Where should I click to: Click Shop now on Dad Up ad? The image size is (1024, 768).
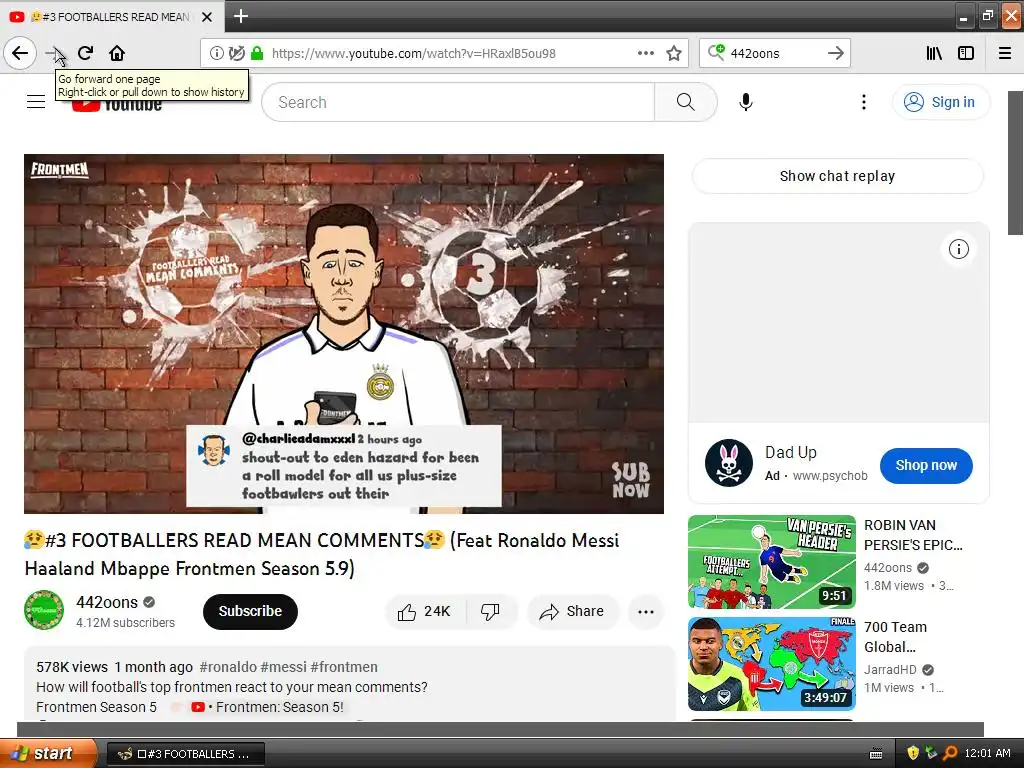pyautogui.click(x=926, y=465)
